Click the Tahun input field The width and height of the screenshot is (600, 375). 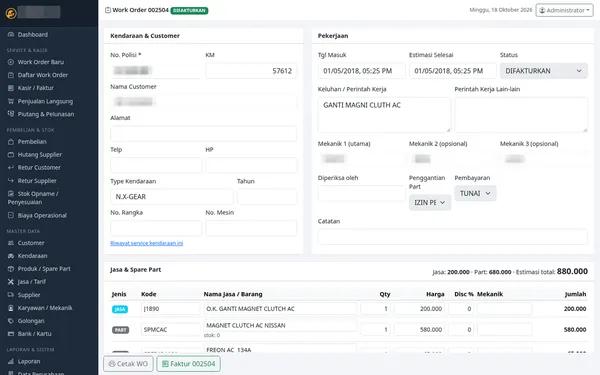pos(267,197)
